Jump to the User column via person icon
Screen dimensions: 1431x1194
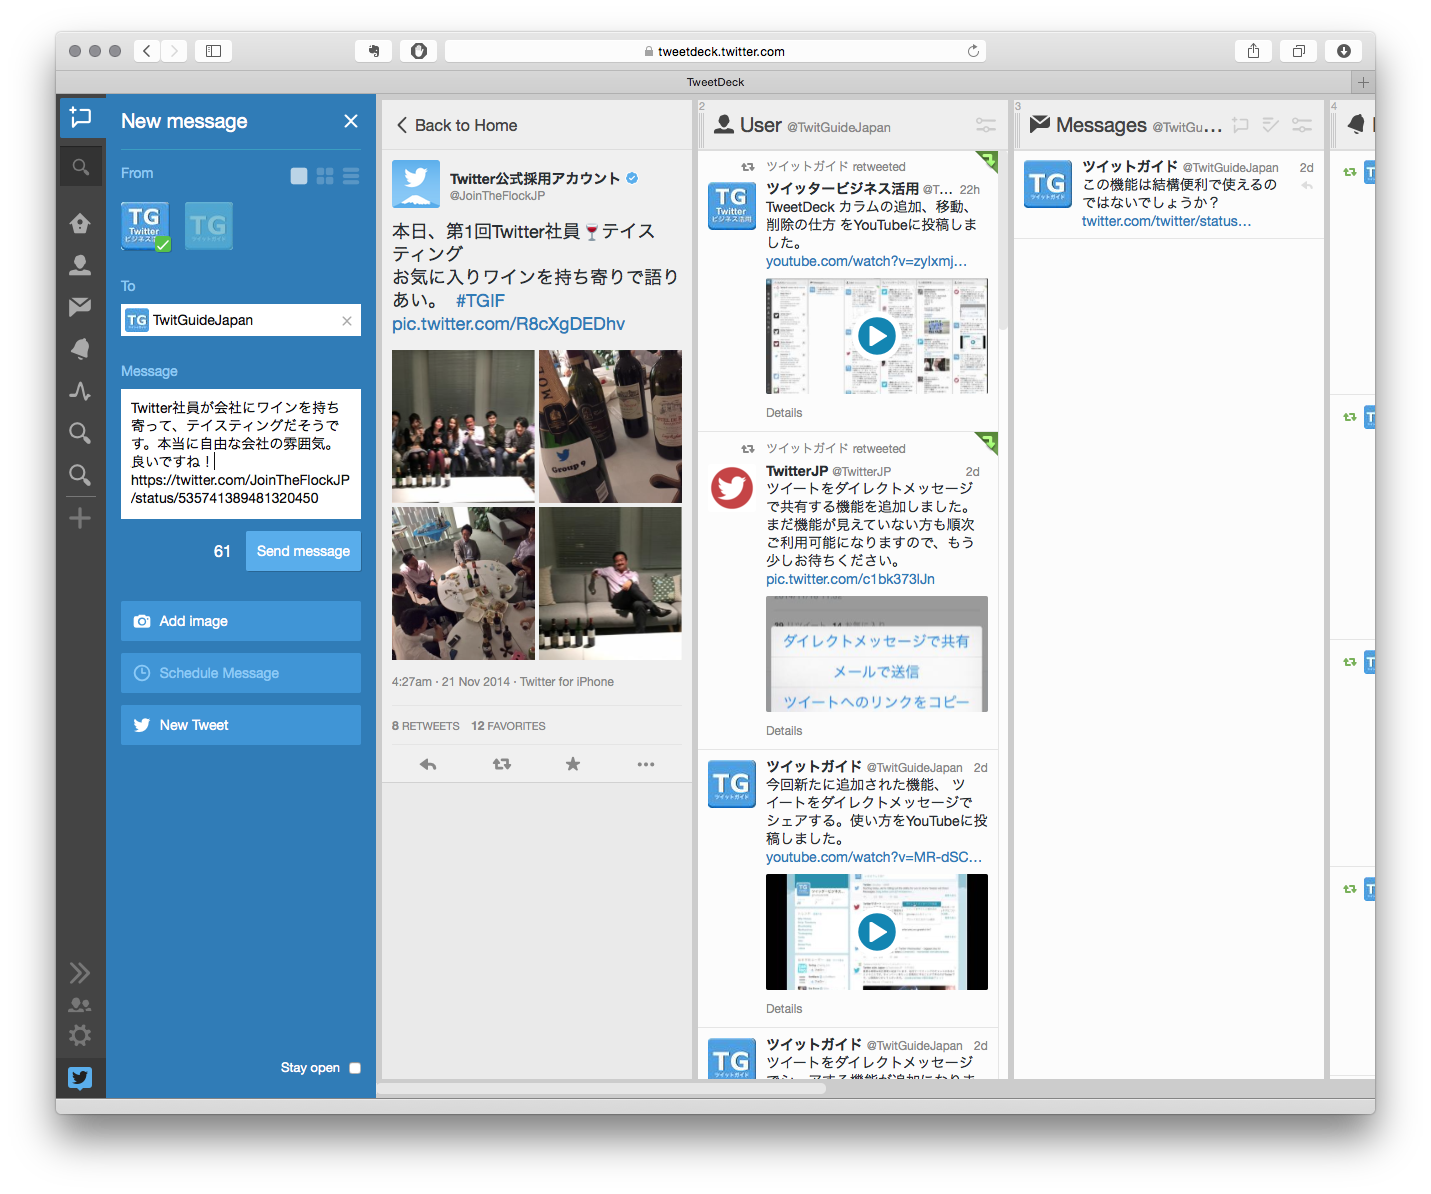pyautogui.click(x=80, y=265)
